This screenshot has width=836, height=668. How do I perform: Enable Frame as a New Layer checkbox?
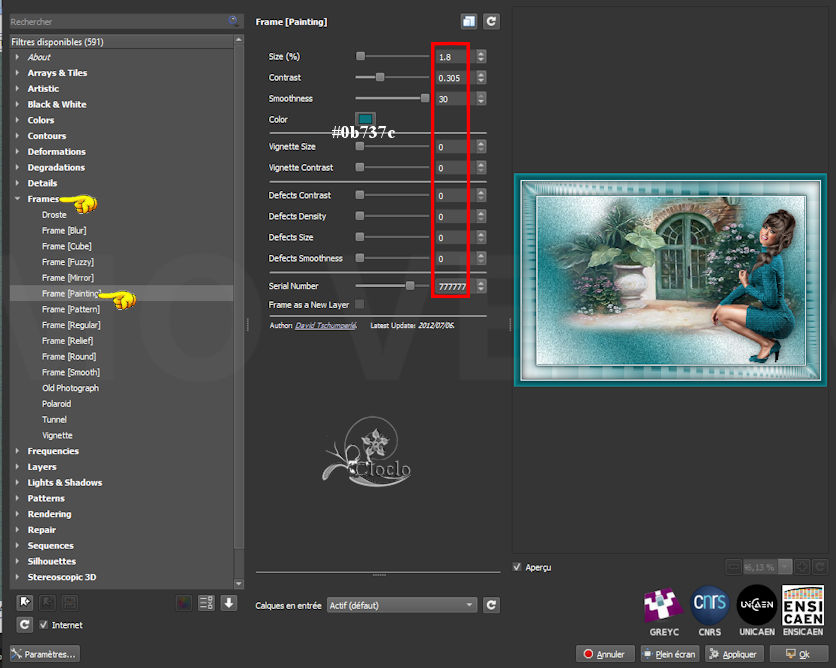coord(360,304)
